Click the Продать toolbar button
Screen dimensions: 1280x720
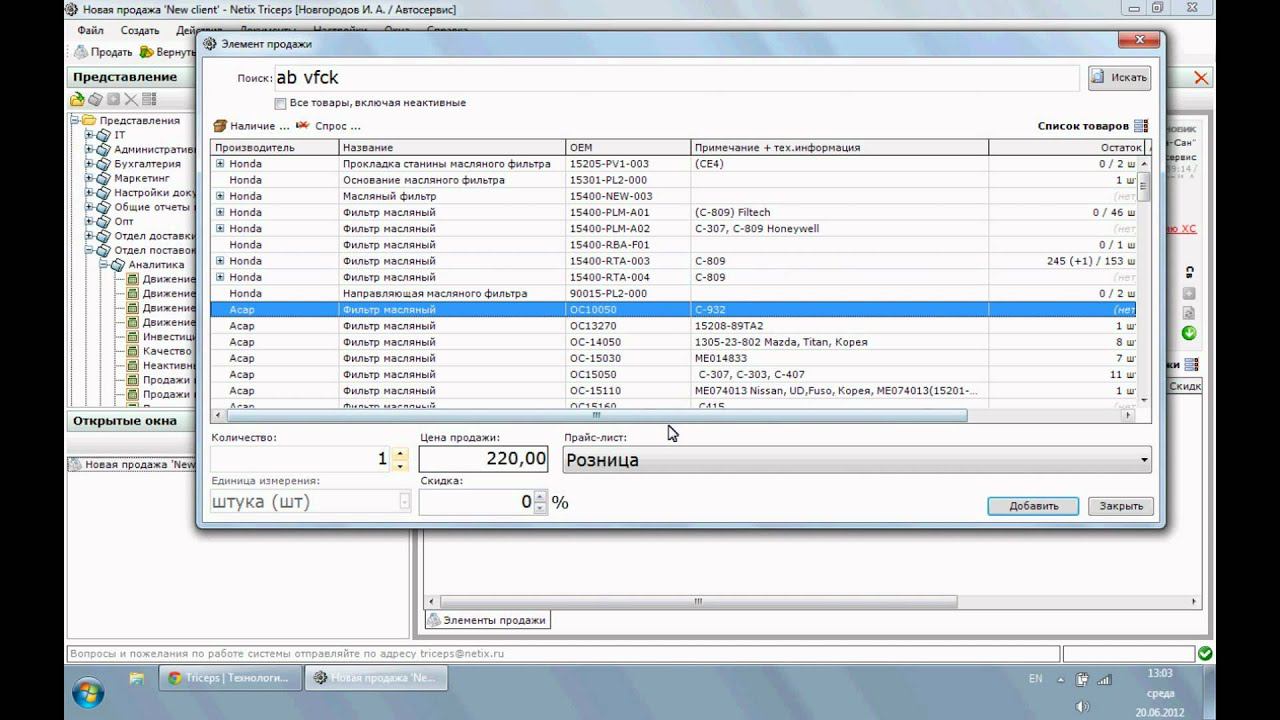click(x=103, y=52)
